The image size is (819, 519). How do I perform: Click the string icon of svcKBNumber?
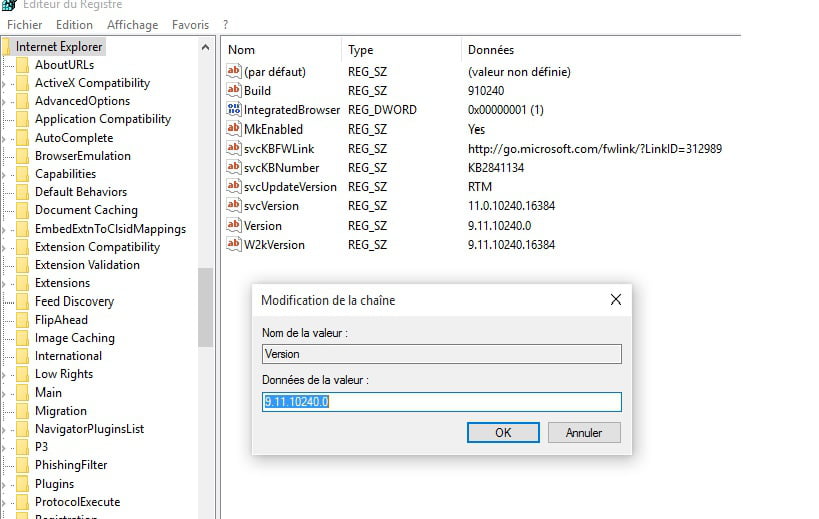(x=233, y=167)
